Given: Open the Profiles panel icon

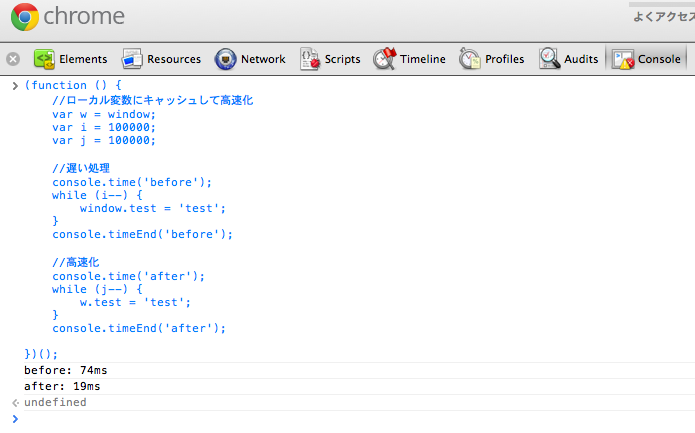Looking at the screenshot, I should (469, 59).
